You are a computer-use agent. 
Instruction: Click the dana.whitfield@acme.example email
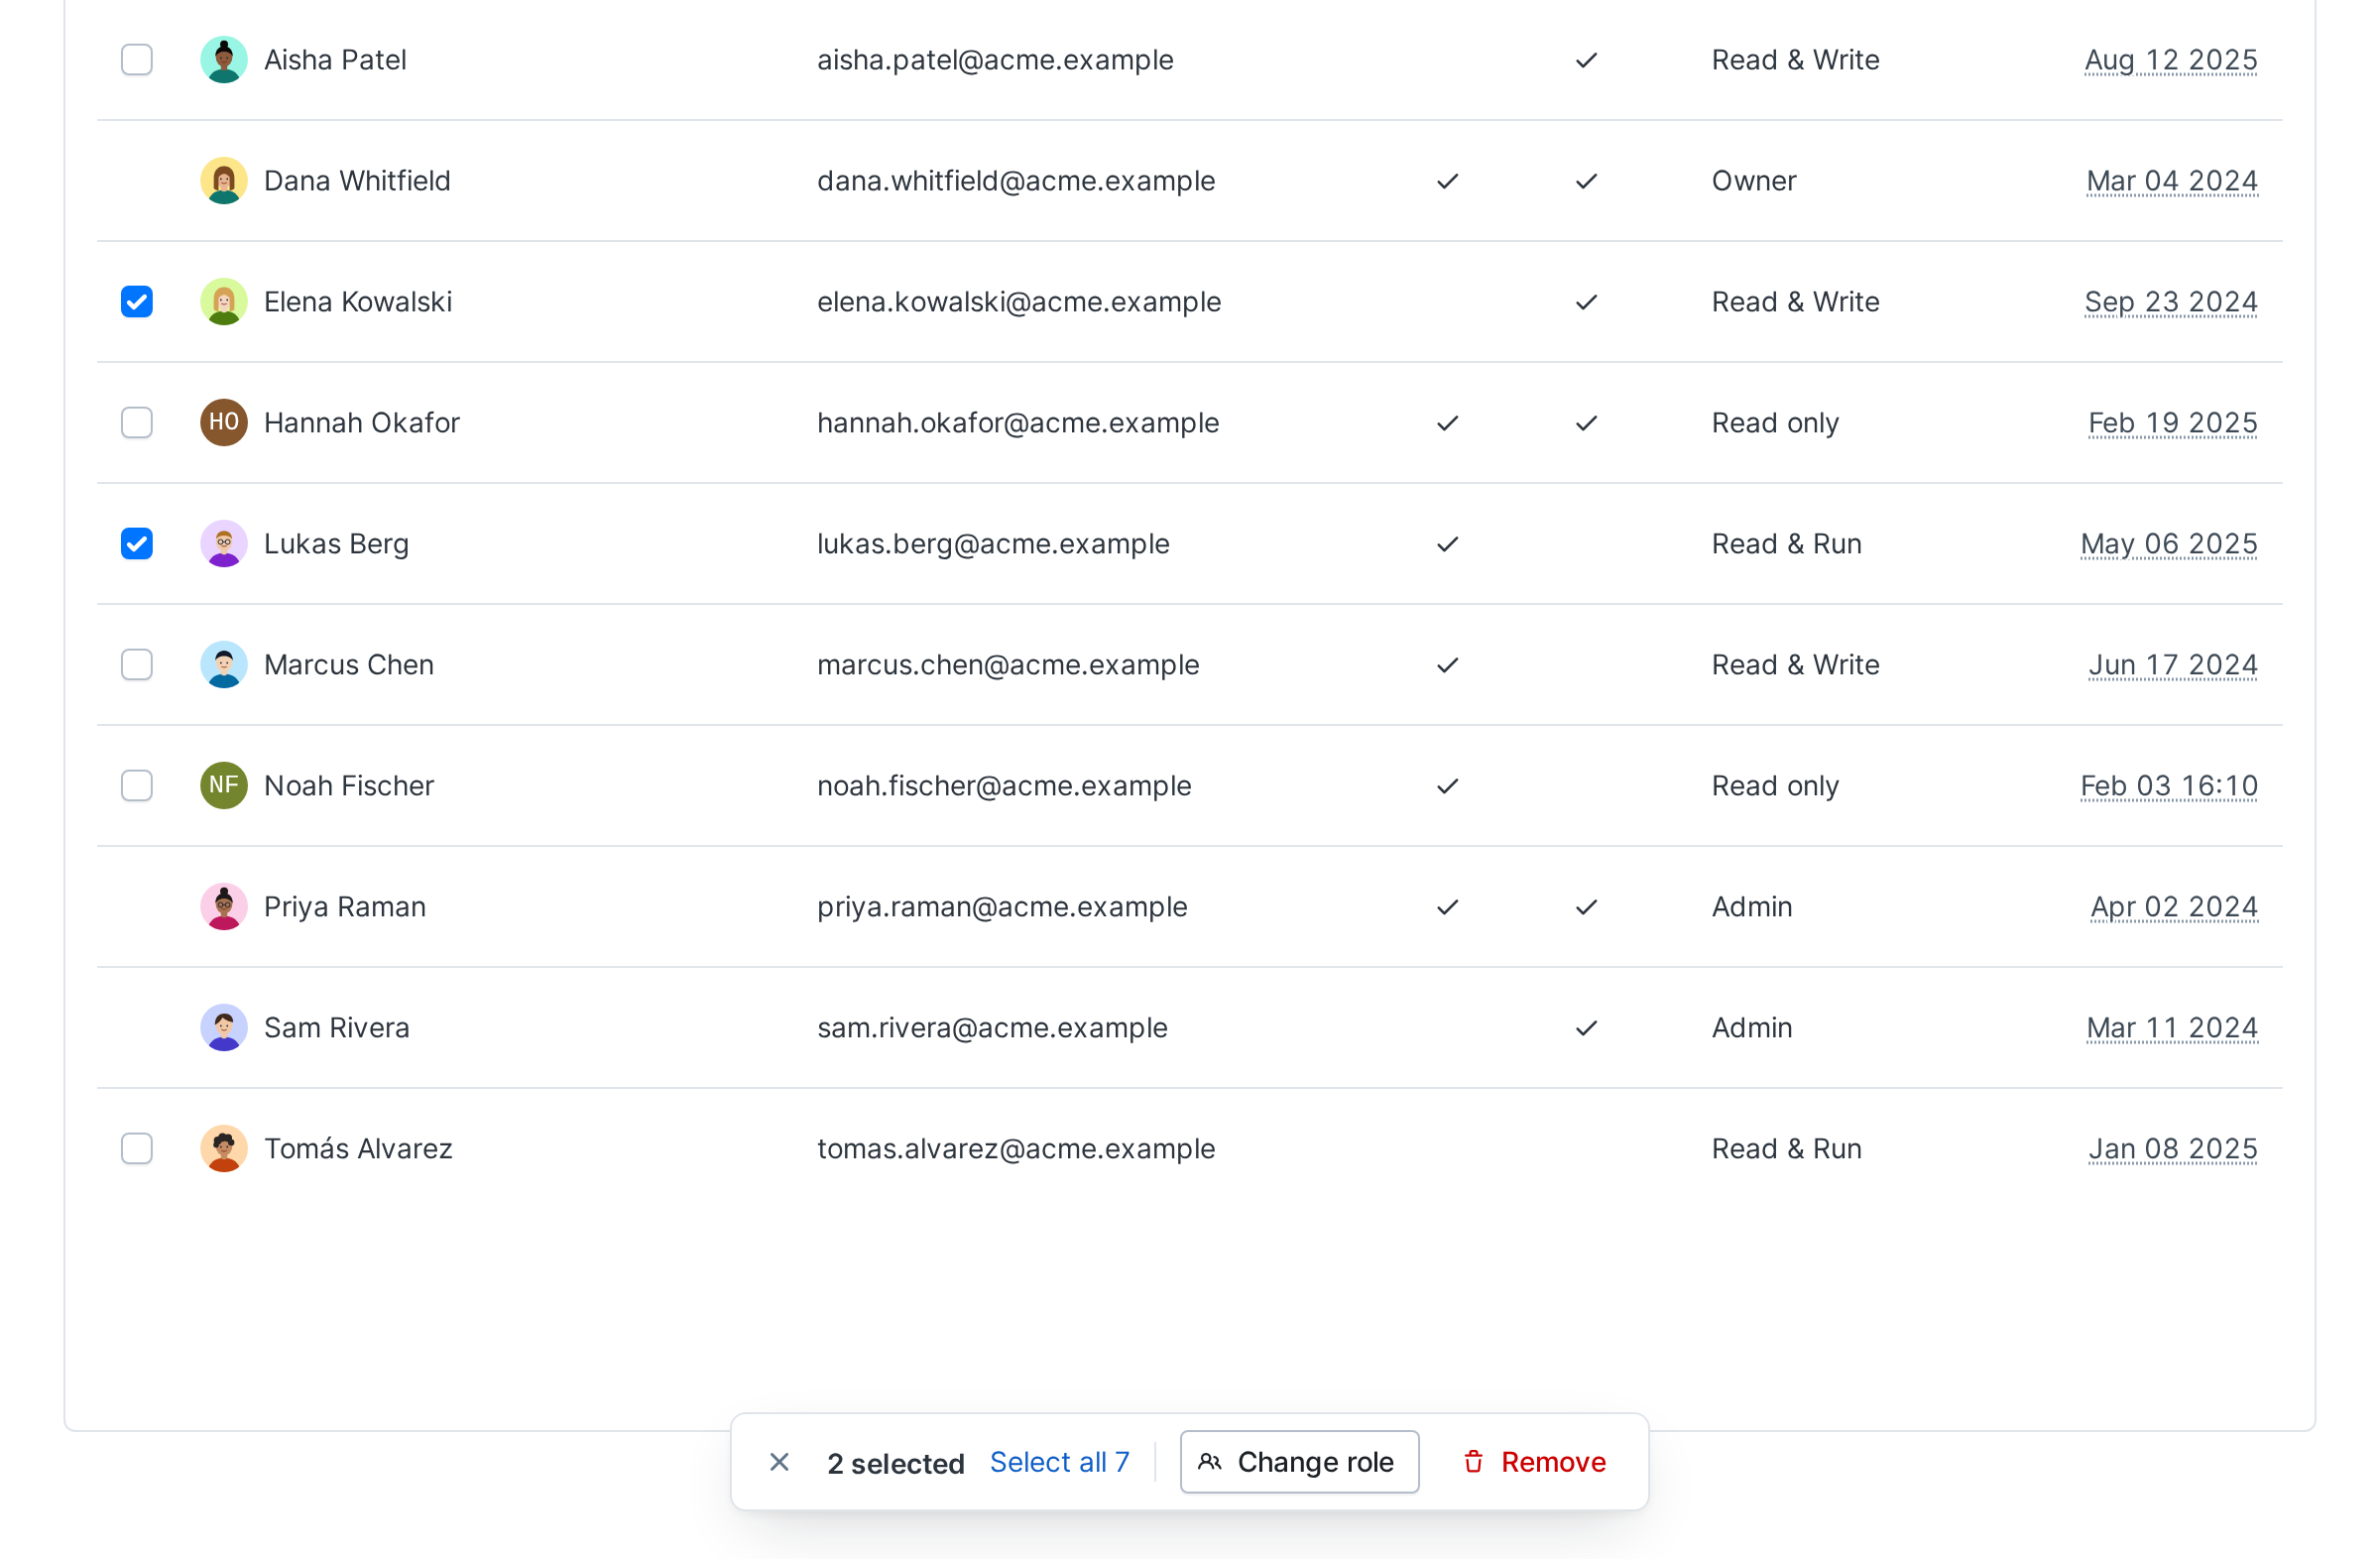pos(1016,181)
